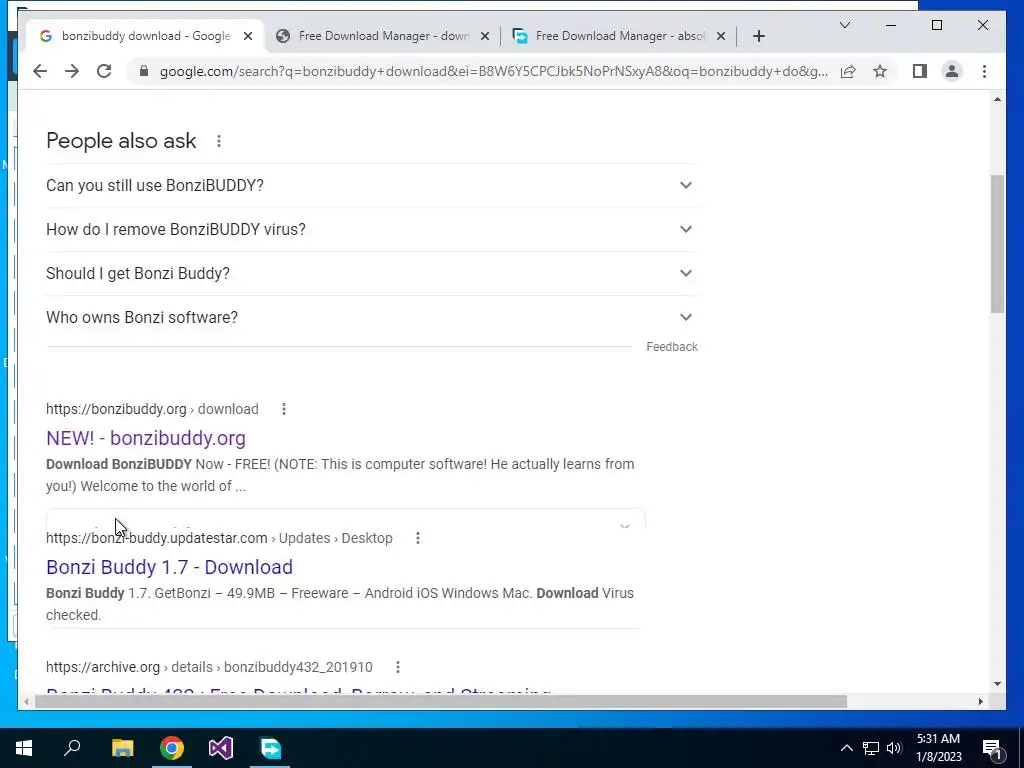Click the horizontal scrollbar thumb

click(441, 701)
